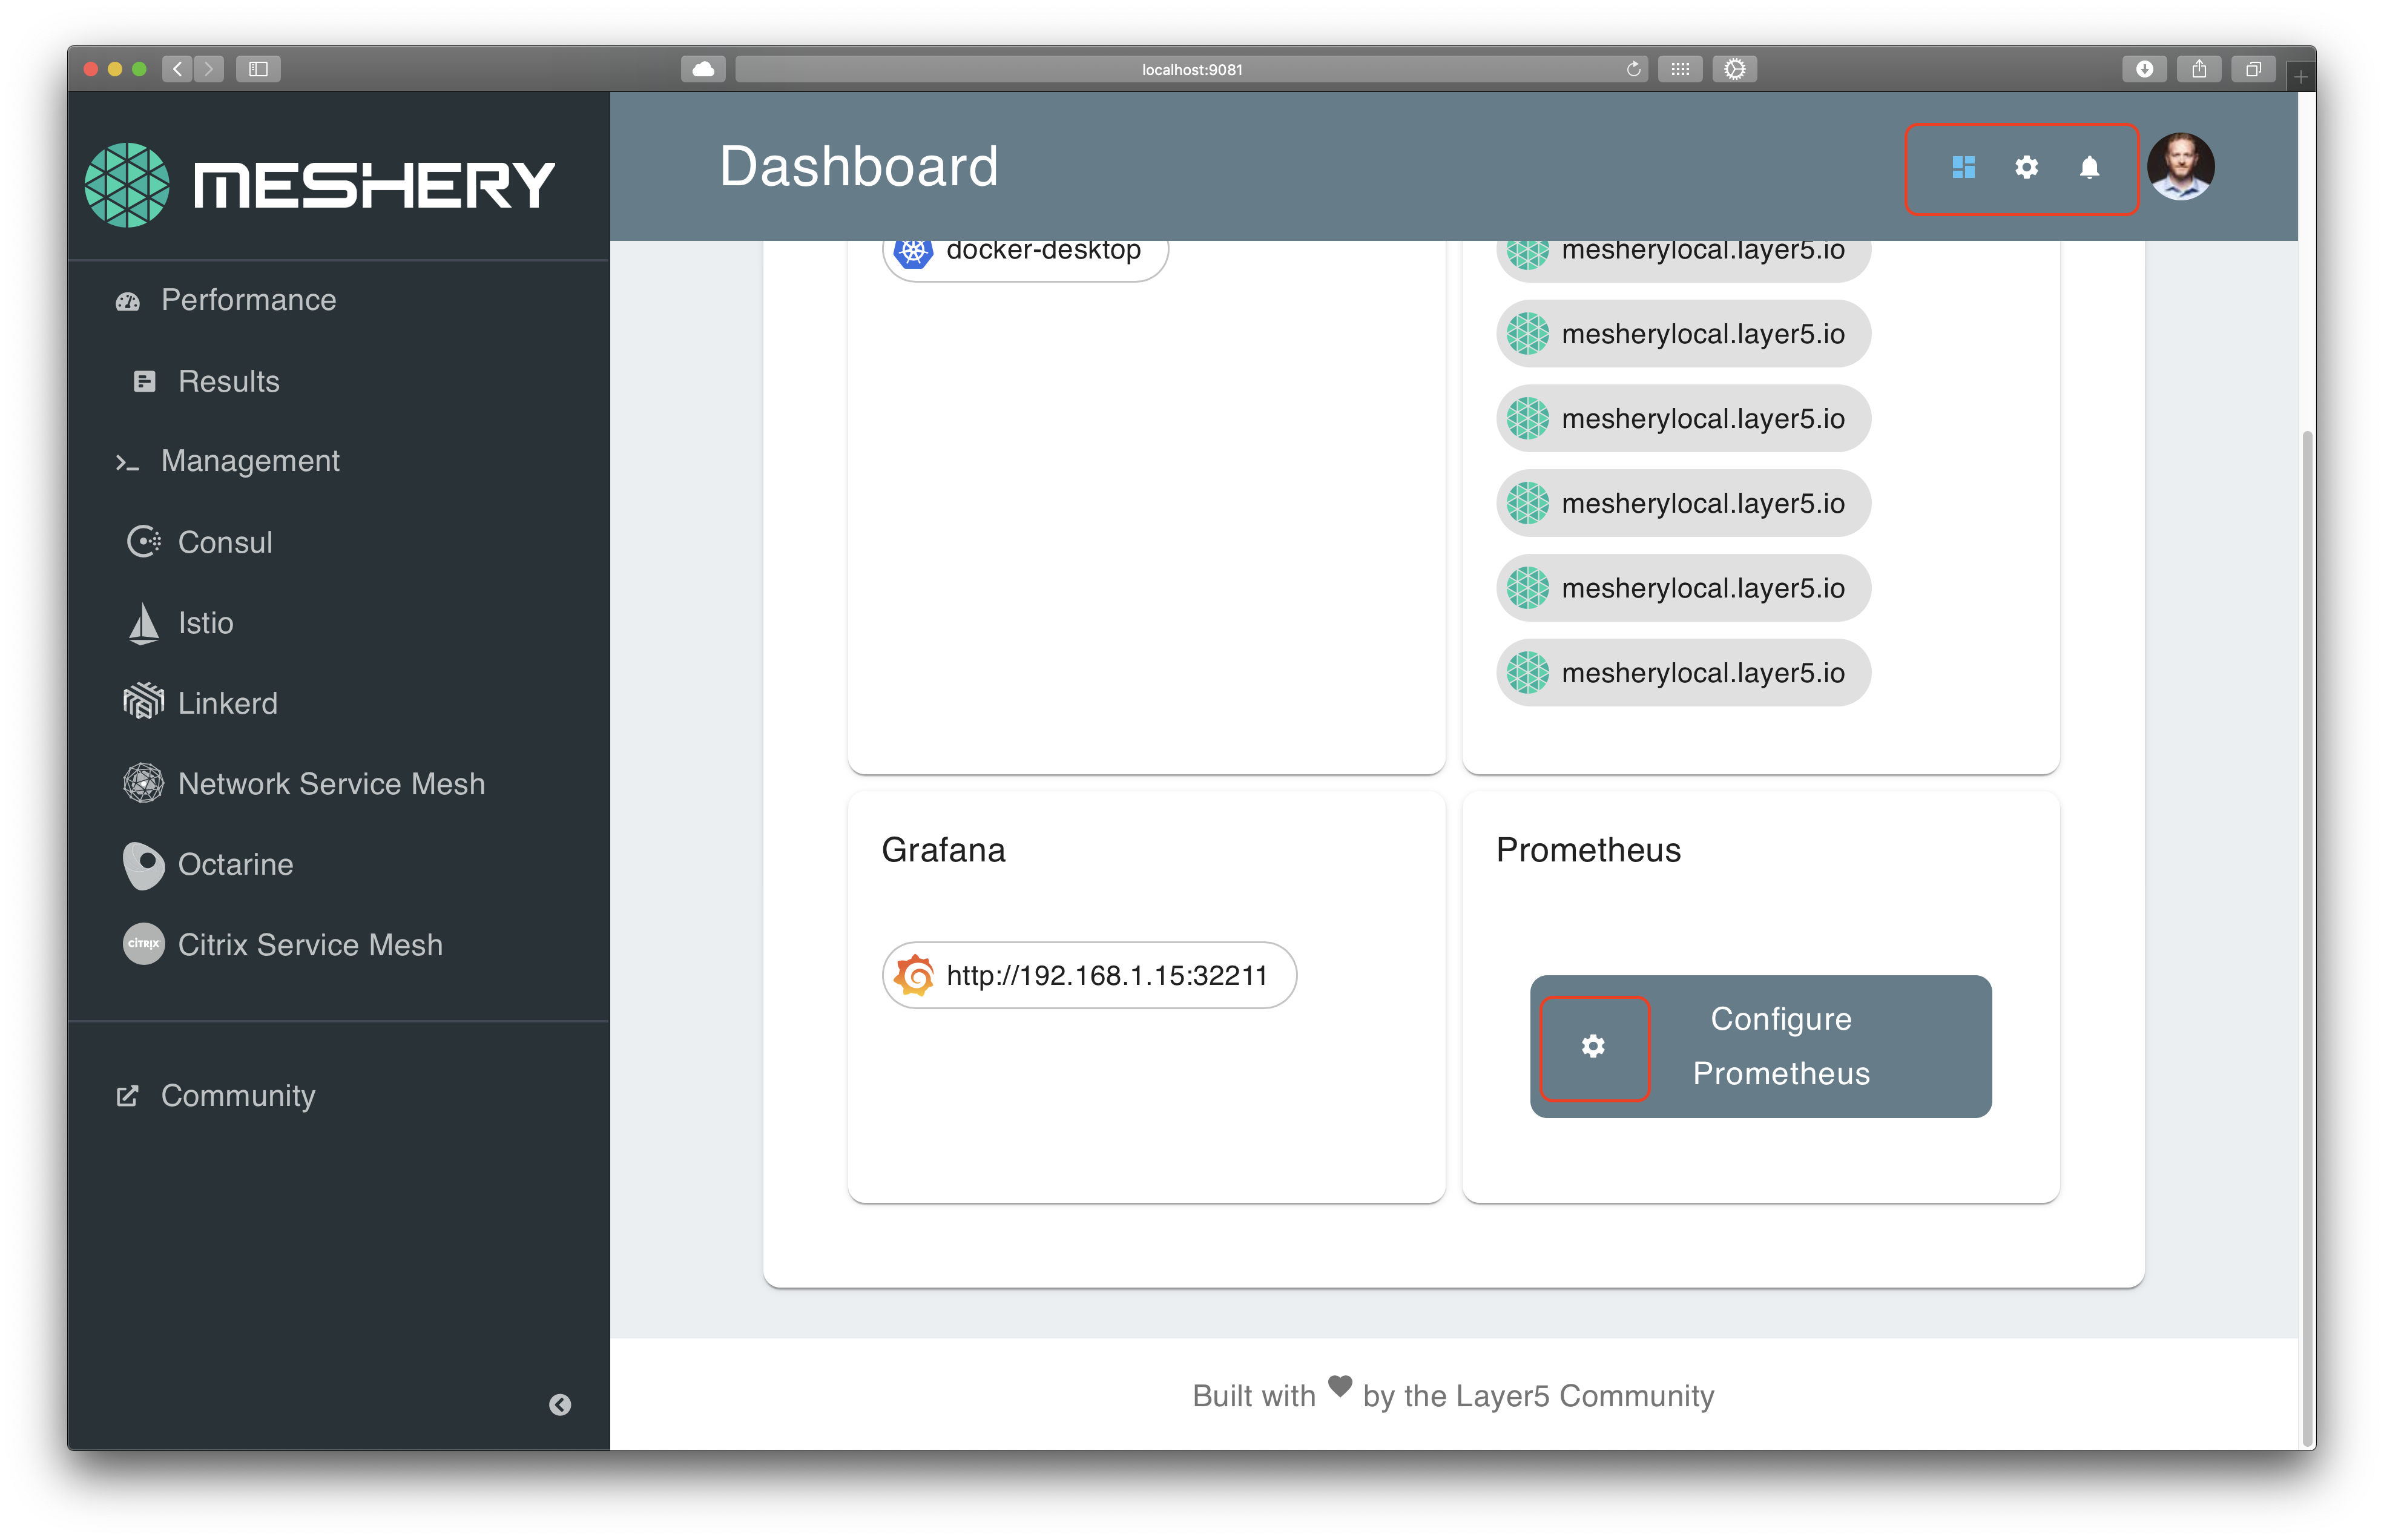Viewport: 2384px width, 1540px height.
Task: Collapse the sidebar using the bottom chevron
Action: click(560, 1405)
